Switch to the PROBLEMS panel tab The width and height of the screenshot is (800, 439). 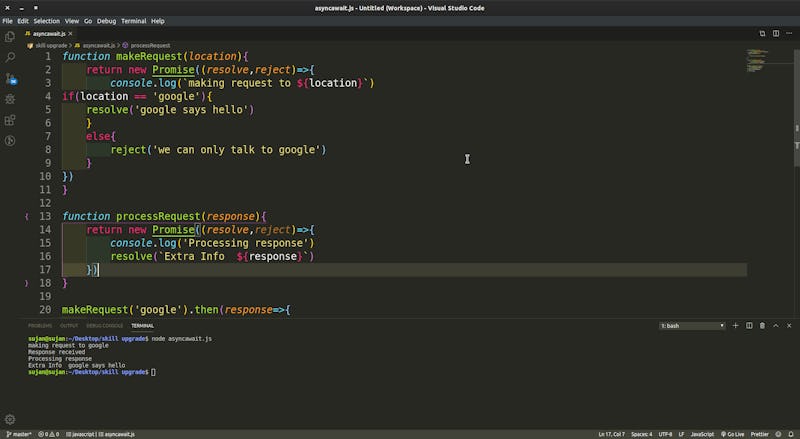pos(40,326)
